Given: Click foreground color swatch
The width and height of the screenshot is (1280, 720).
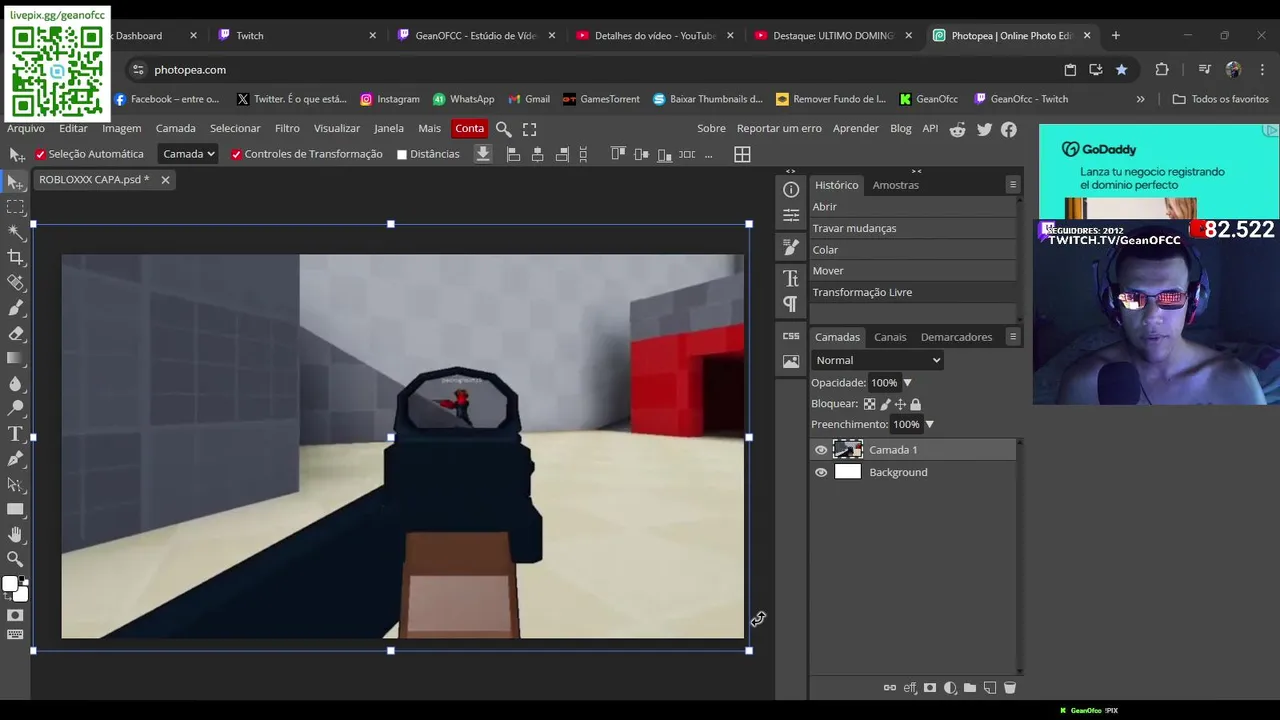Looking at the screenshot, I should (x=10, y=585).
